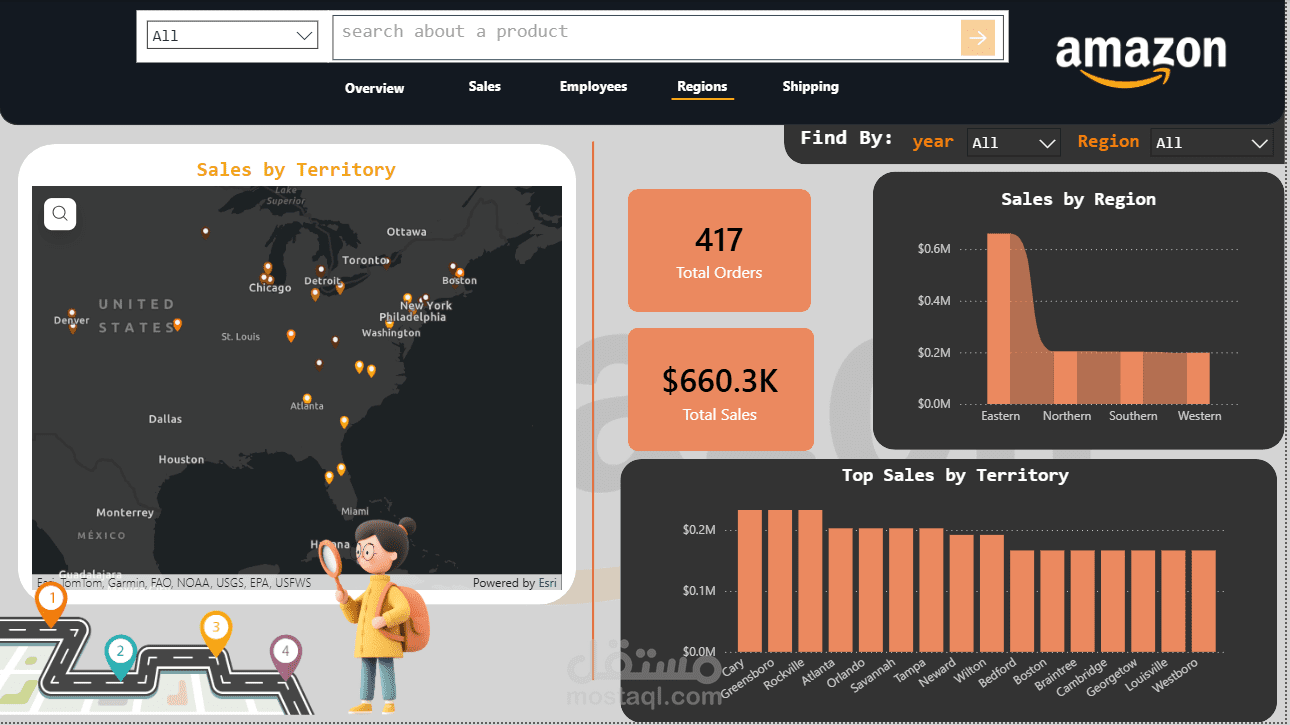Switch to the Overview tab
Screen dimensions: 1290x725
(374, 88)
